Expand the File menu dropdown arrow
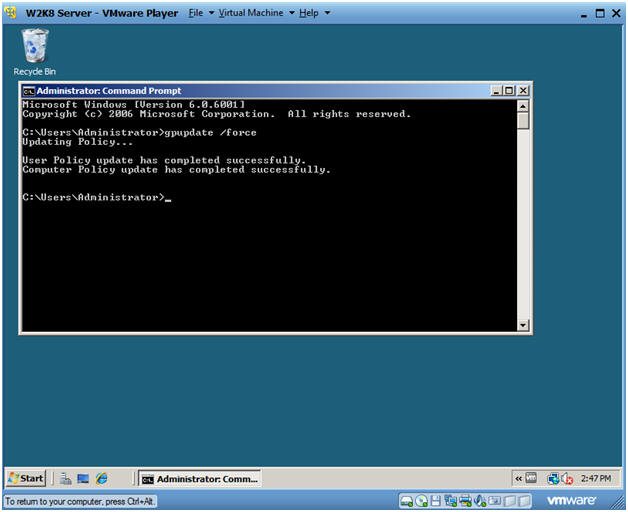The height and width of the screenshot is (512, 628). (211, 13)
